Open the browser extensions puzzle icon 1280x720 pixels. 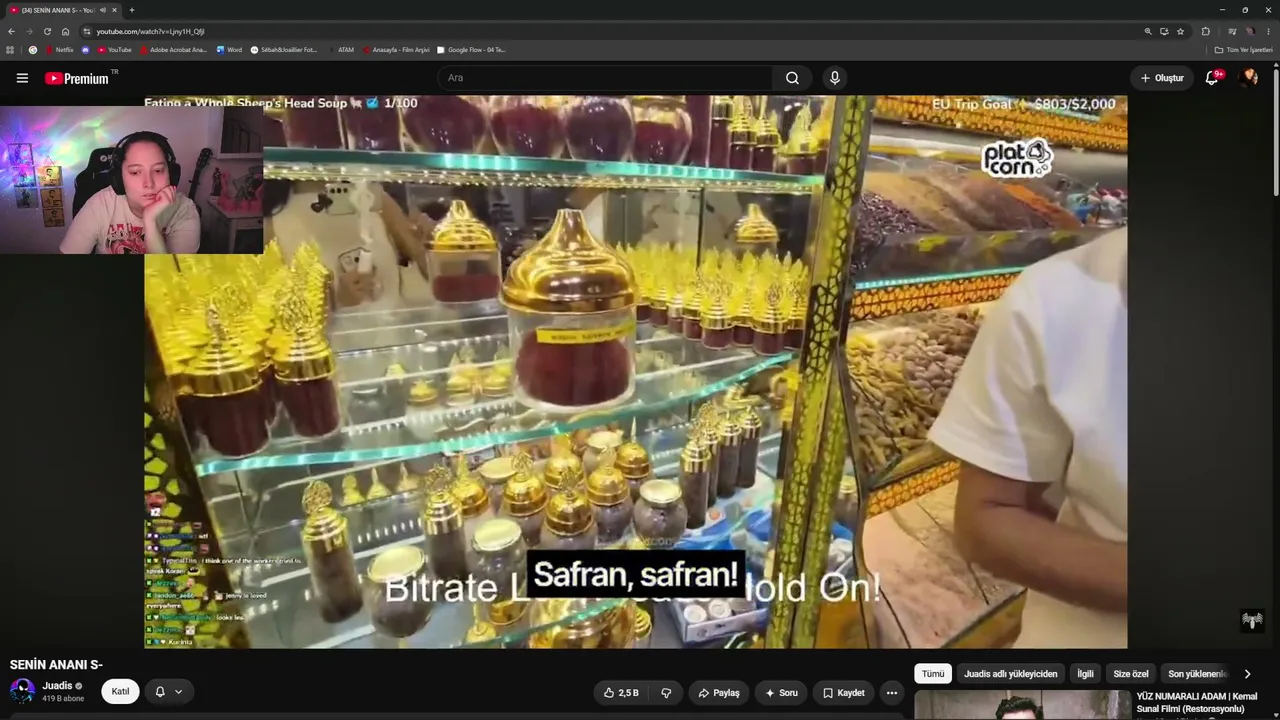(1206, 31)
